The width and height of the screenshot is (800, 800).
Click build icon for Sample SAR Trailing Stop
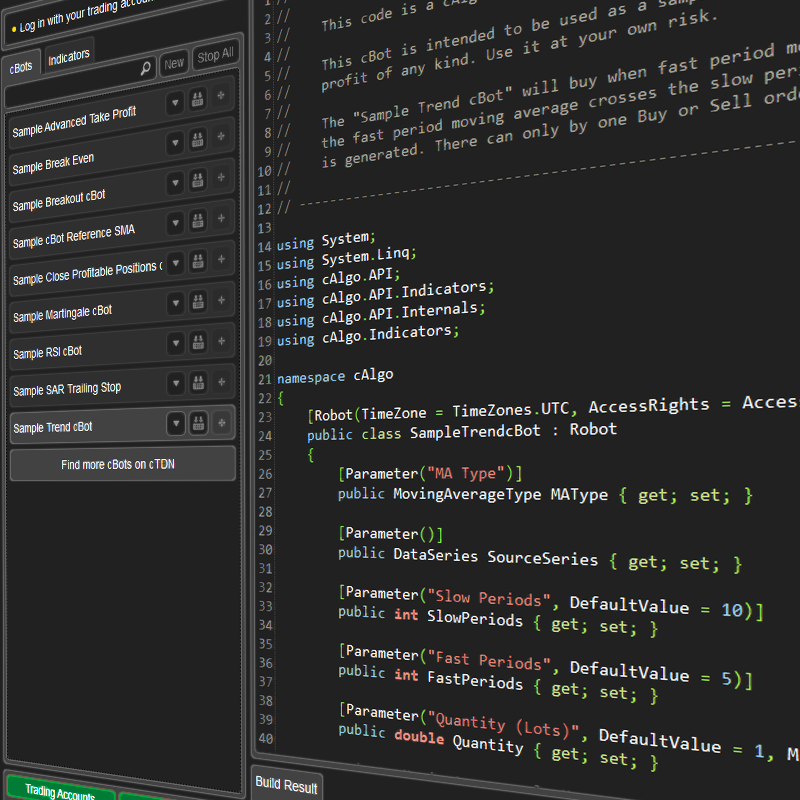tap(197, 382)
